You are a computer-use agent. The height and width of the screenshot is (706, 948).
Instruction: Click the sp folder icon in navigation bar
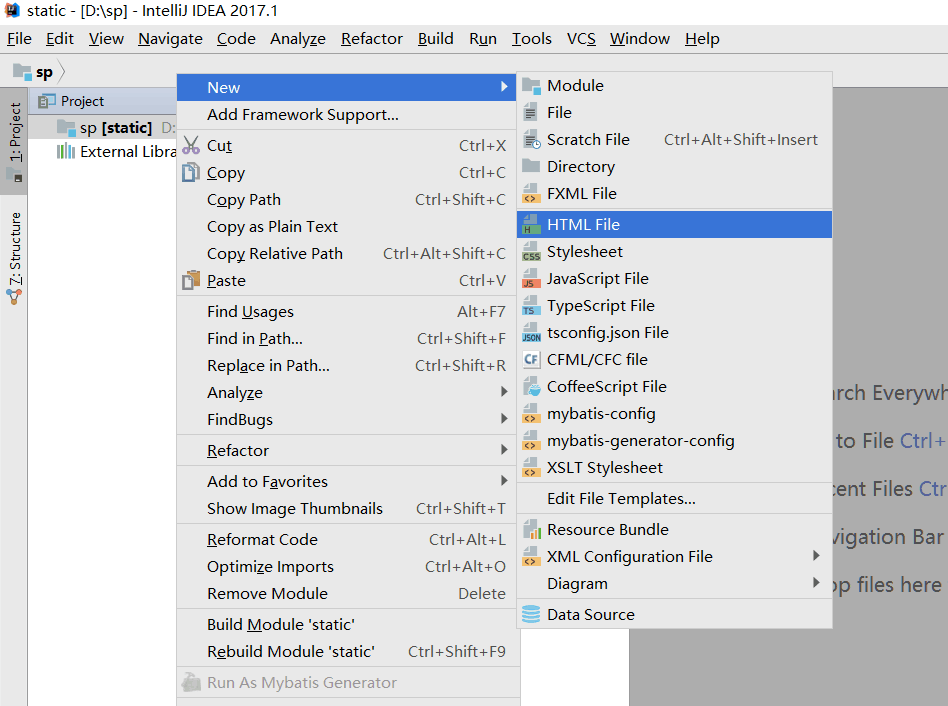(22, 72)
